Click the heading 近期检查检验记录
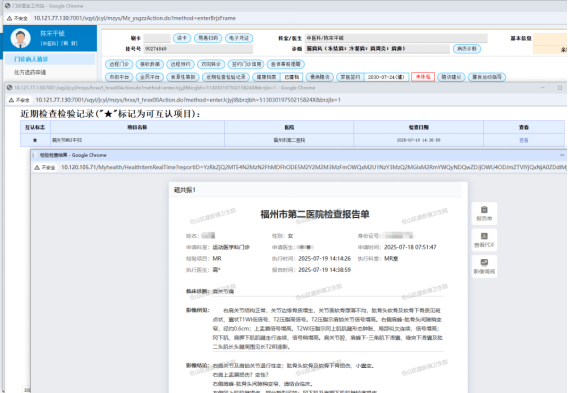 [x=110, y=114]
